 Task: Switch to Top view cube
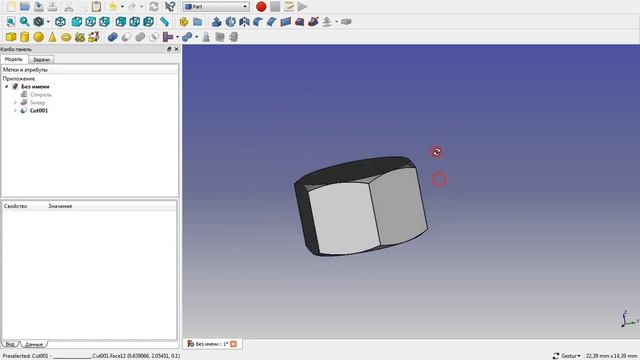tap(91, 22)
